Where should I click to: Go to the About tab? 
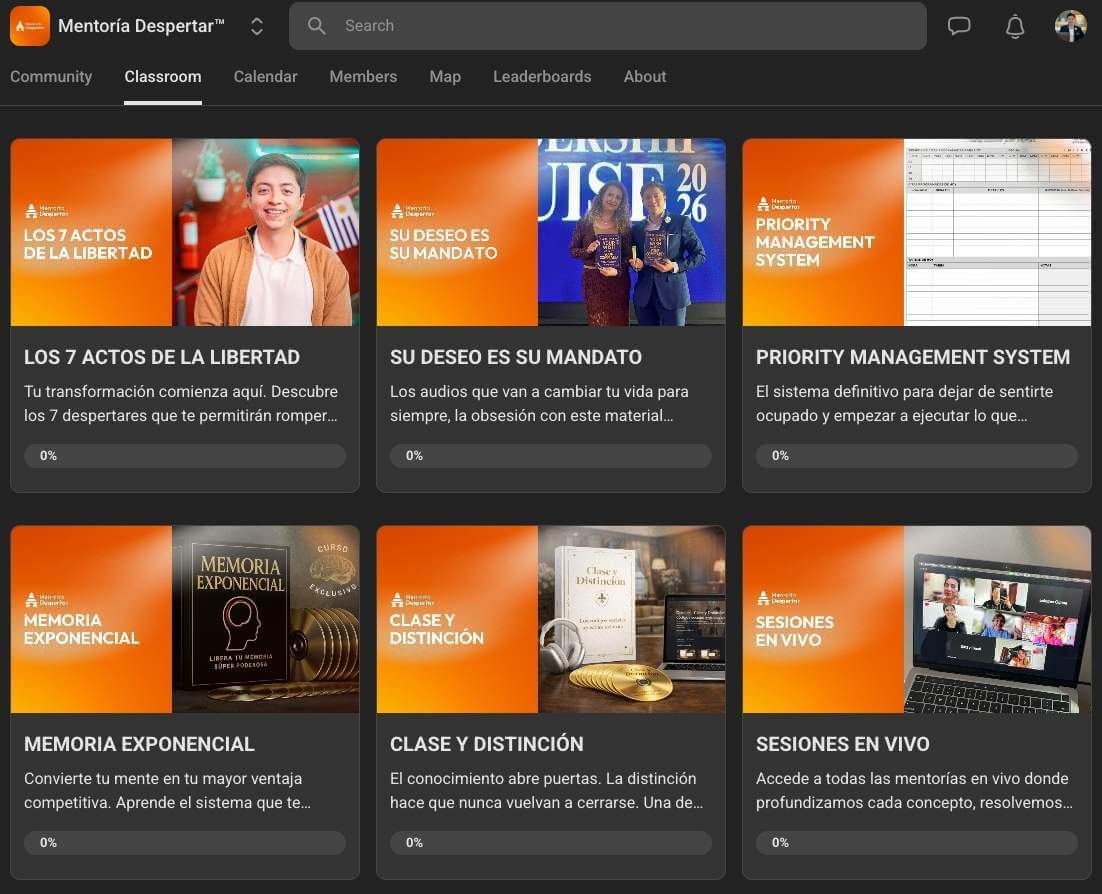point(644,77)
